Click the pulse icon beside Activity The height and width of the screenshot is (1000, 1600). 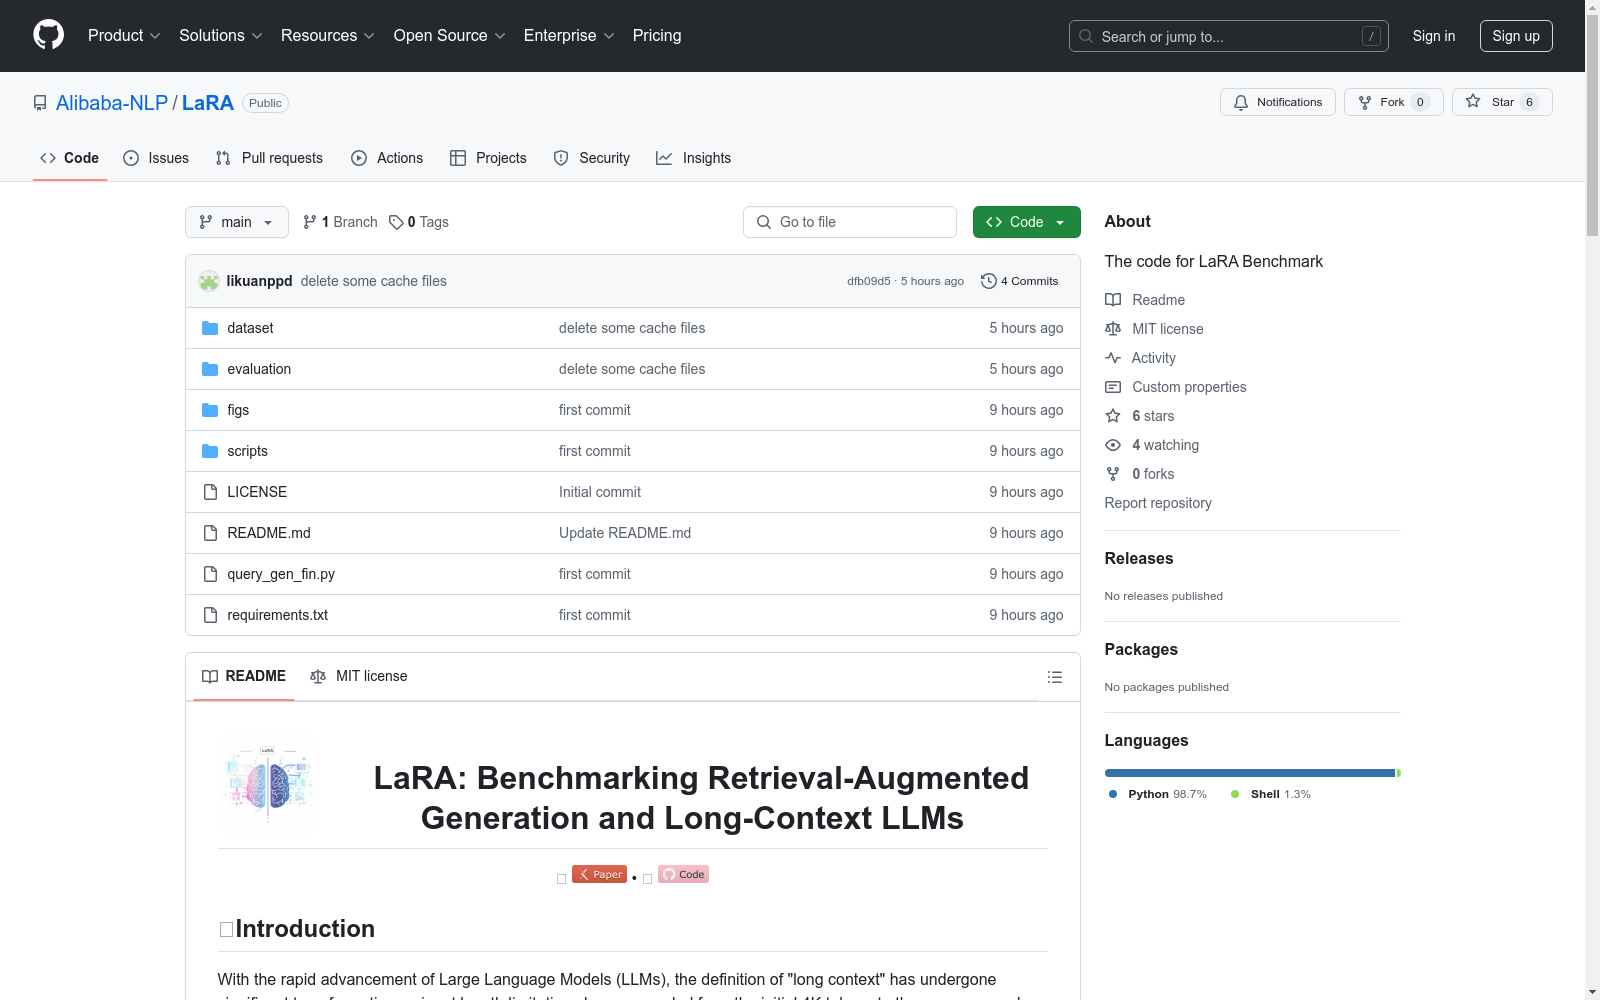(x=1113, y=358)
